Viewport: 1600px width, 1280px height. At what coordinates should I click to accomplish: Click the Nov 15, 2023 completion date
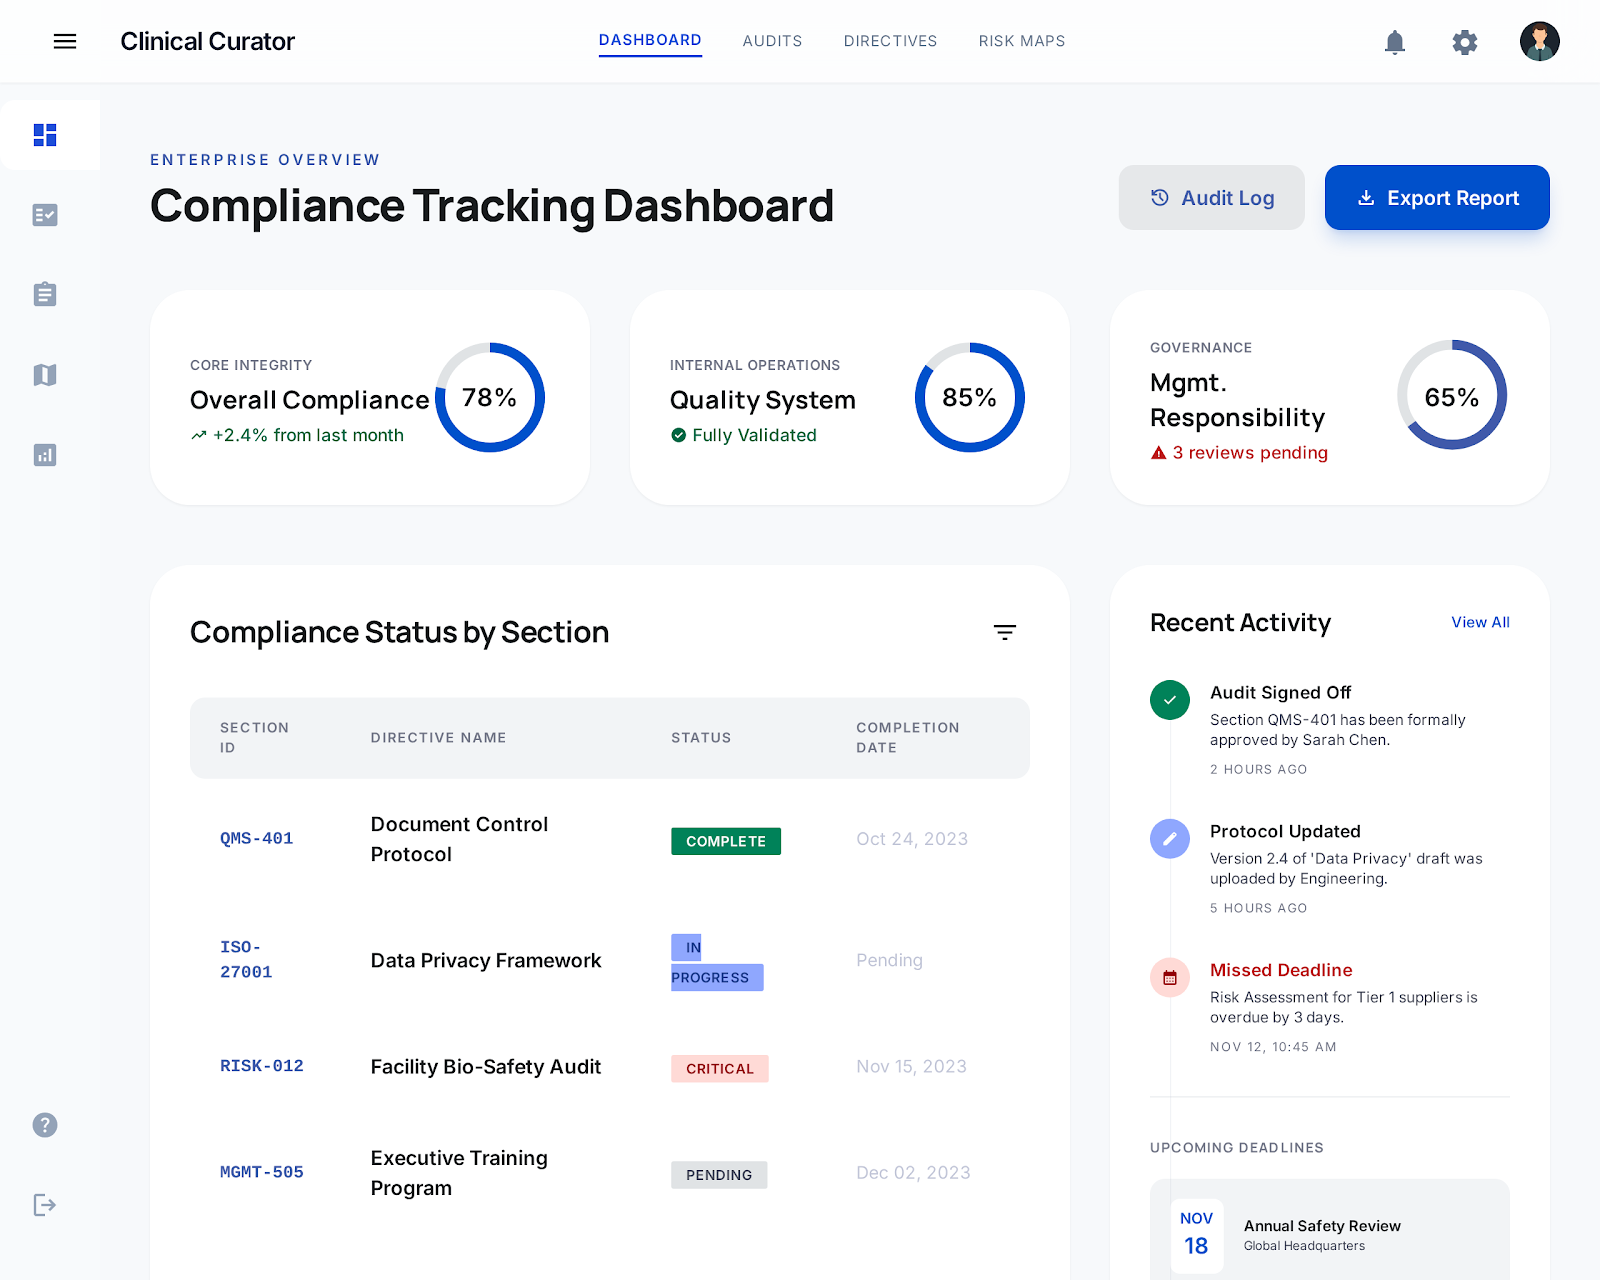click(911, 1066)
